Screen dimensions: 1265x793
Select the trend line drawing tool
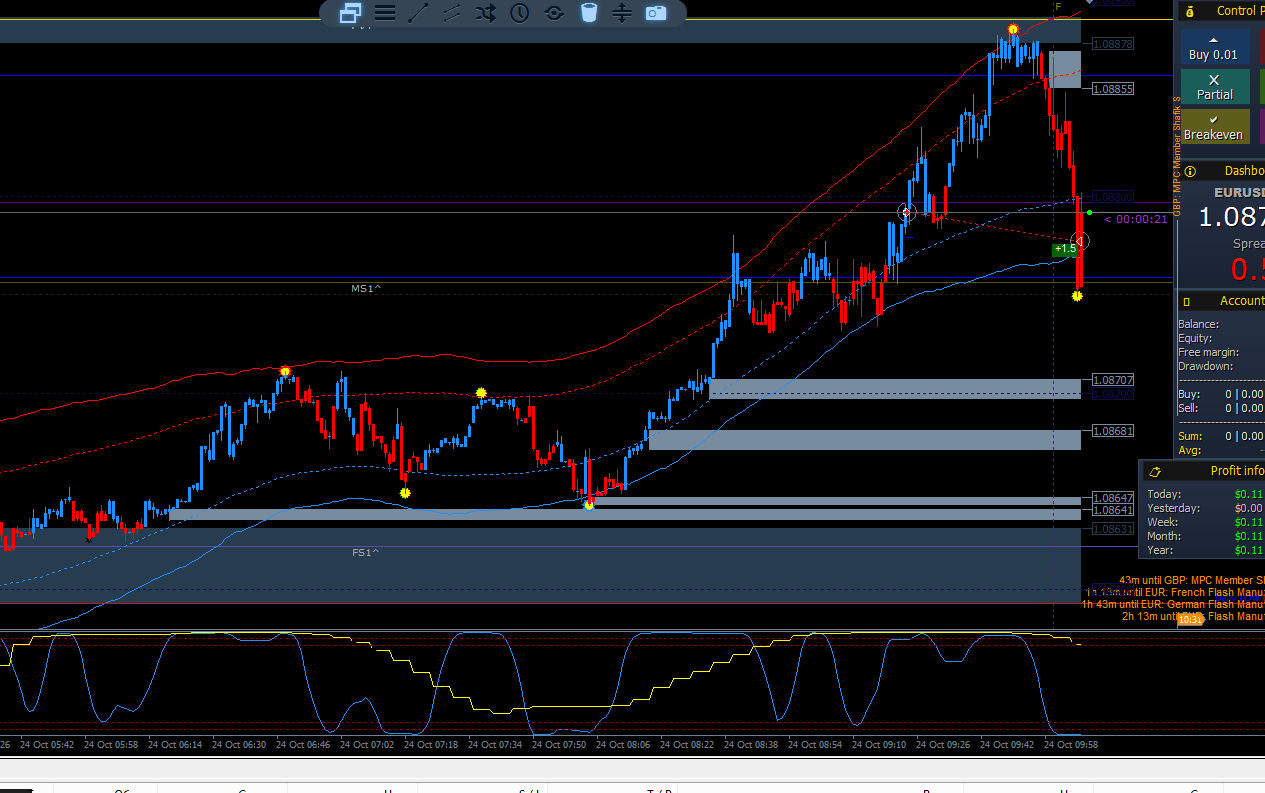click(x=419, y=13)
